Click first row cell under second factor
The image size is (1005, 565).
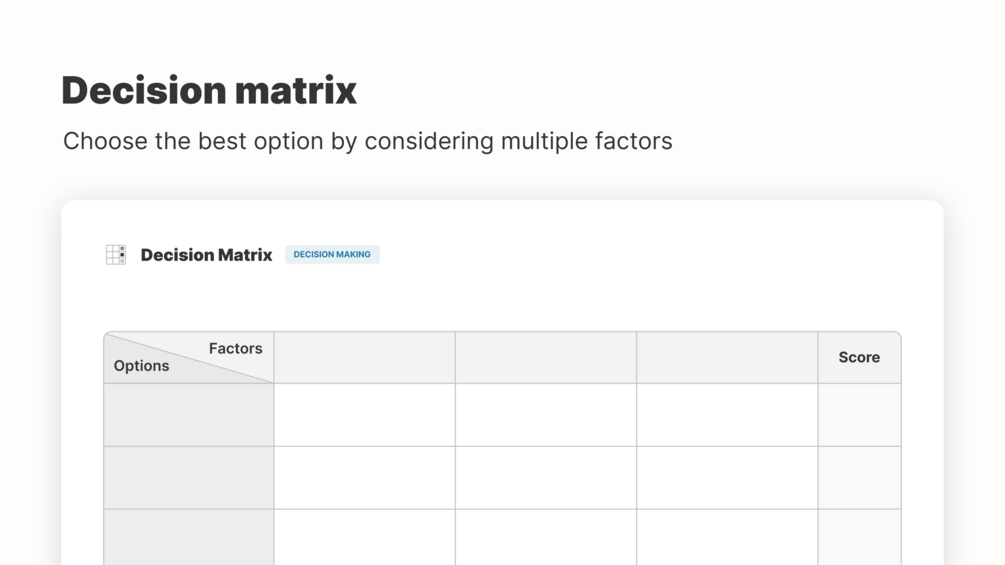546,415
